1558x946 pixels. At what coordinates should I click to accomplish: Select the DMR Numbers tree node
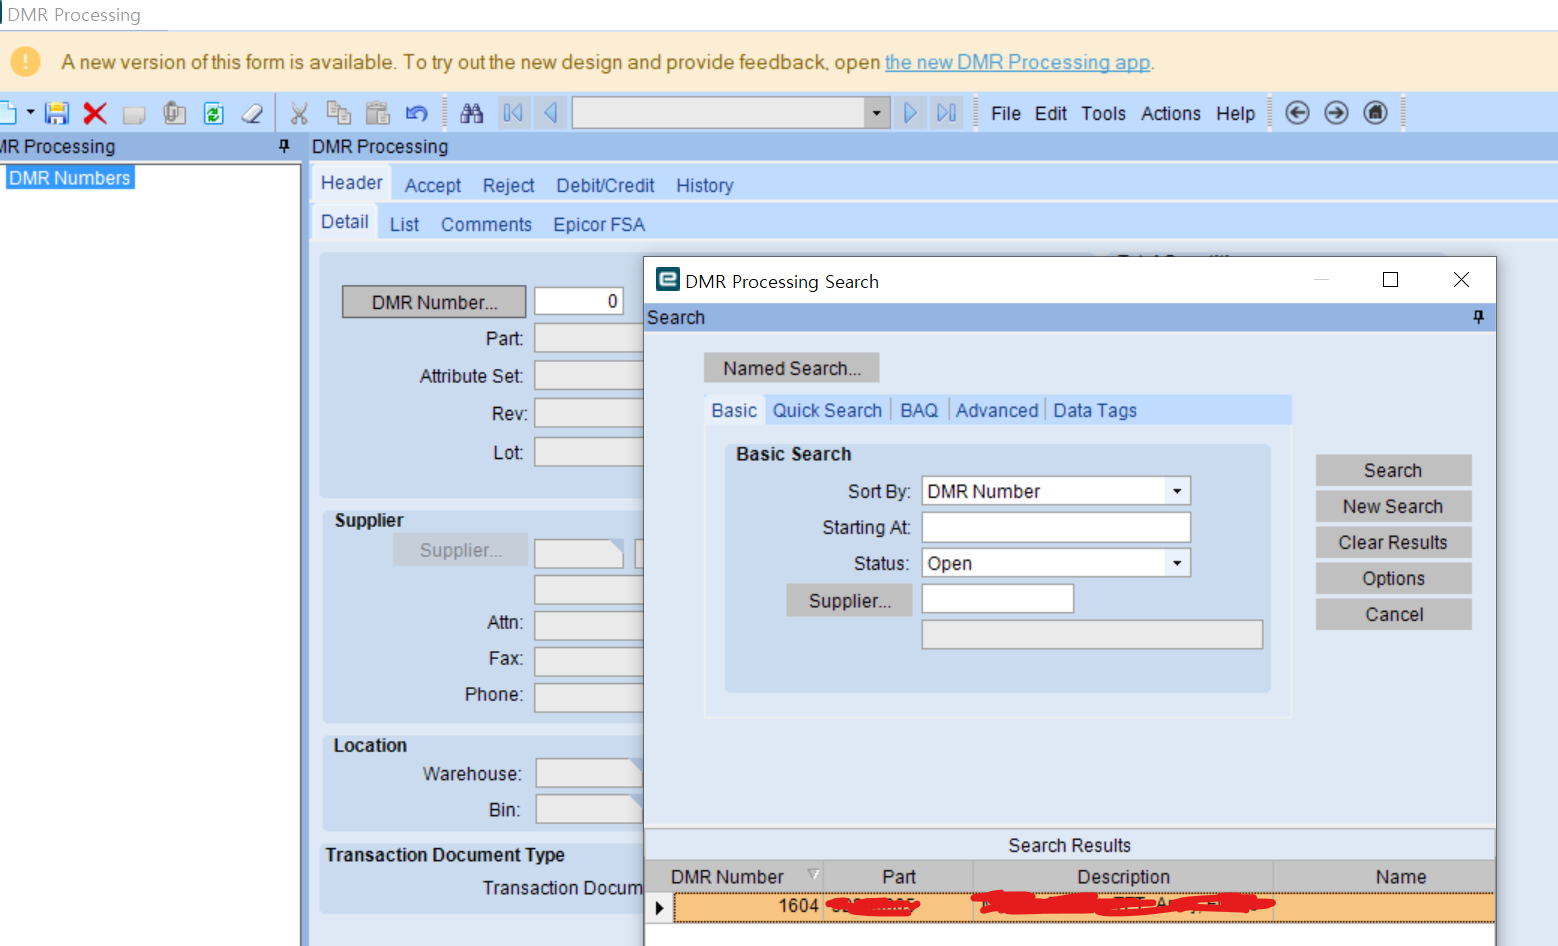(x=70, y=178)
